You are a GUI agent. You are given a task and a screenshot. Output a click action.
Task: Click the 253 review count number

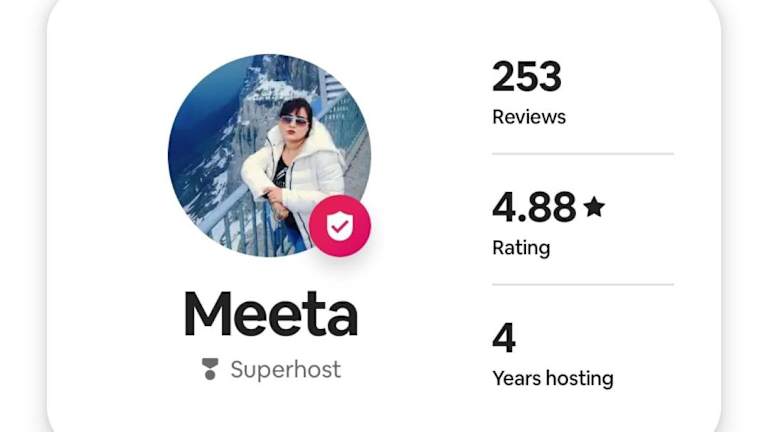tap(527, 77)
